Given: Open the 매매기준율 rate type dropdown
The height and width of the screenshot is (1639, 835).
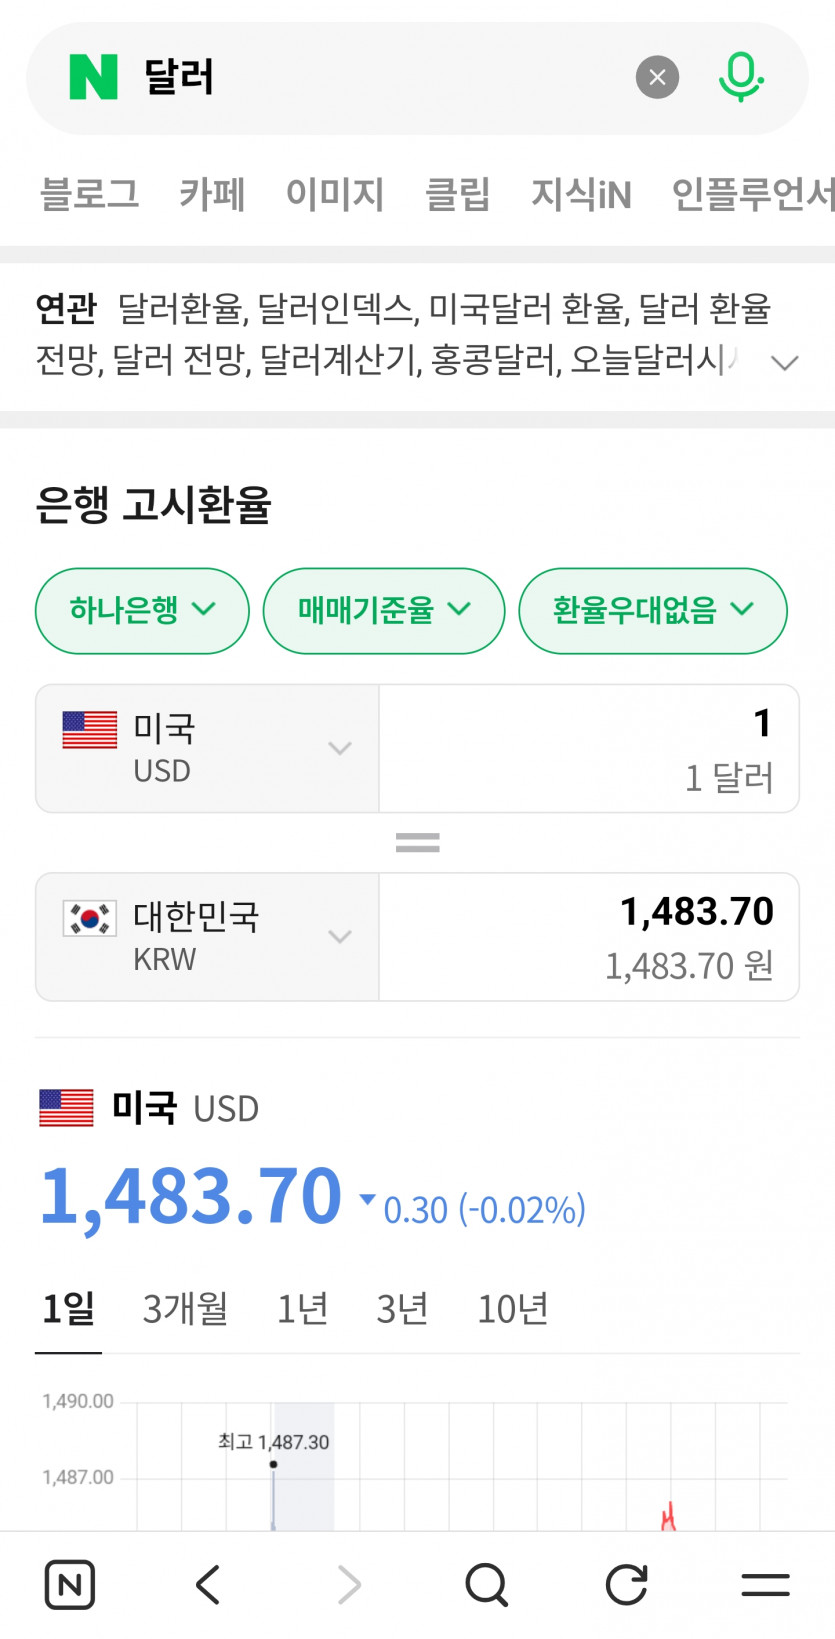Looking at the screenshot, I should 383,610.
